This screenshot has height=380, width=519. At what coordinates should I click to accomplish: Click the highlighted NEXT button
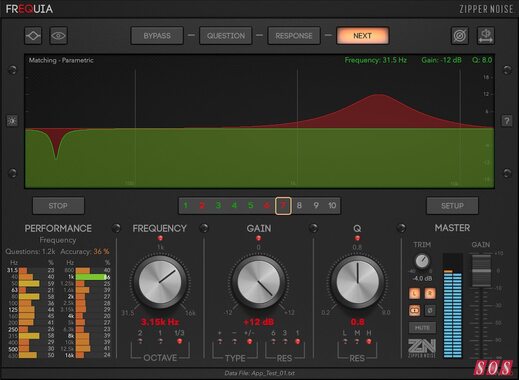click(x=363, y=36)
